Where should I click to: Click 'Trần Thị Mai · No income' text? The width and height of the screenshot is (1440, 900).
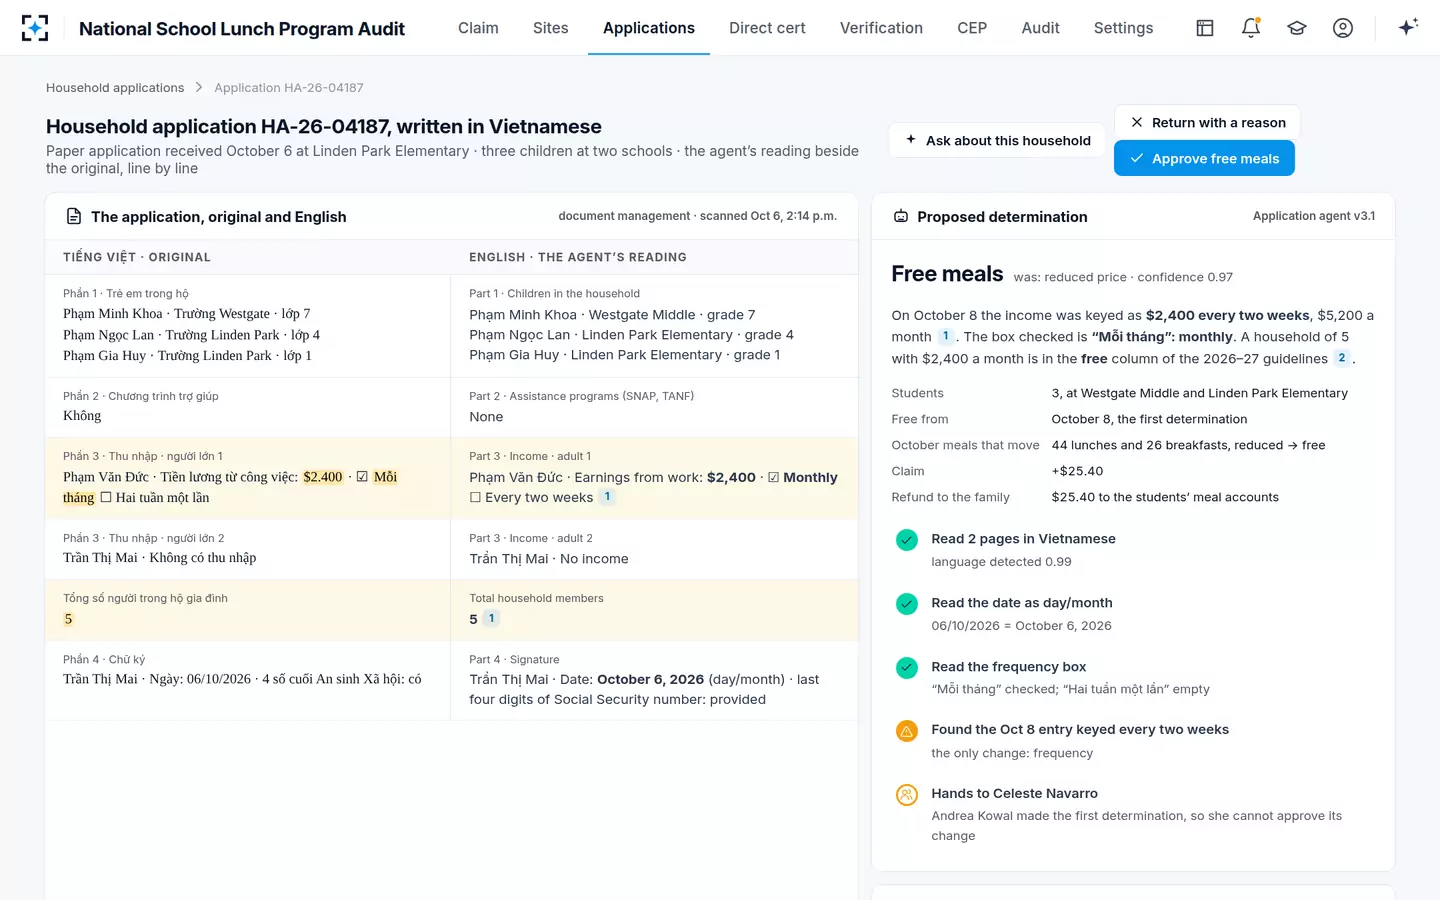(549, 559)
